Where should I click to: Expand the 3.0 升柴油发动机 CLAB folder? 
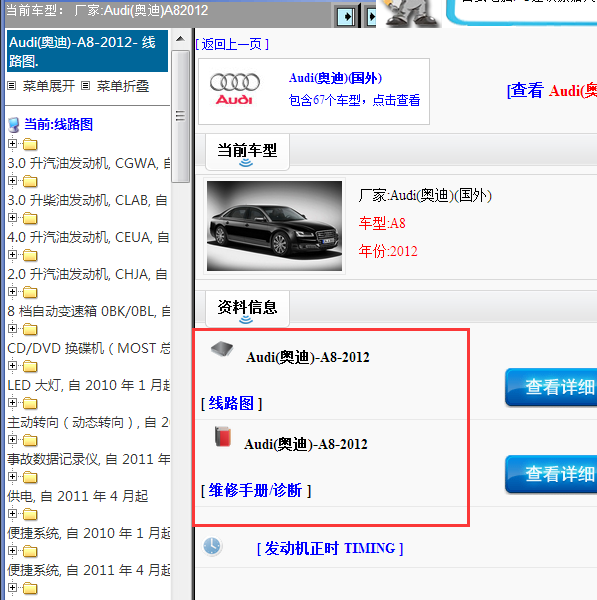click(12, 181)
